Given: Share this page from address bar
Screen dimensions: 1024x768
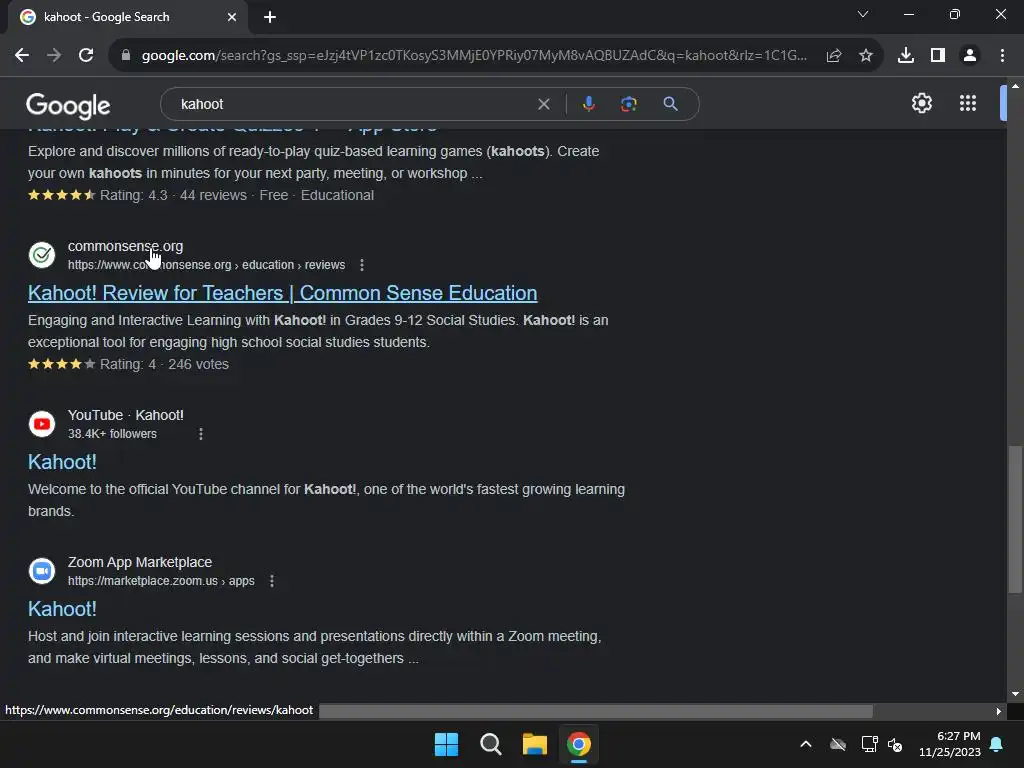Looking at the screenshot, I should pyautogui.click(x=834, y=56).
